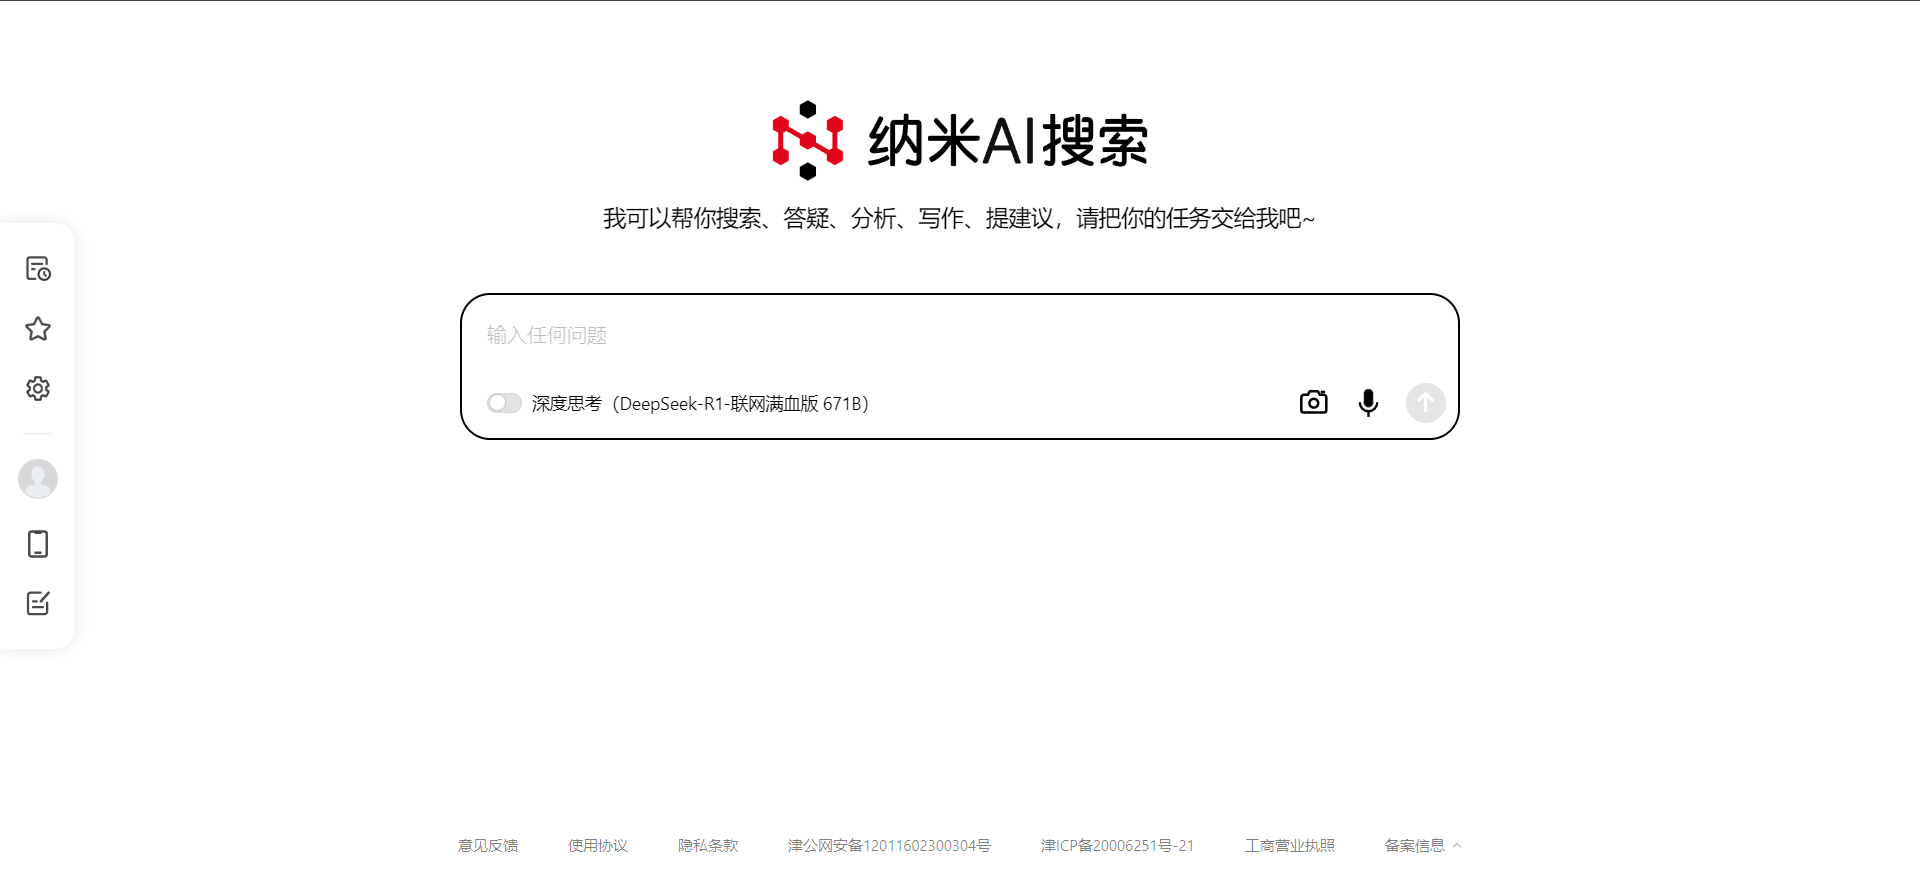Click the 输入任何问题 input field
Image resolution: width=1920 pixels, height=870 pixels.
[x=960, y=336]
